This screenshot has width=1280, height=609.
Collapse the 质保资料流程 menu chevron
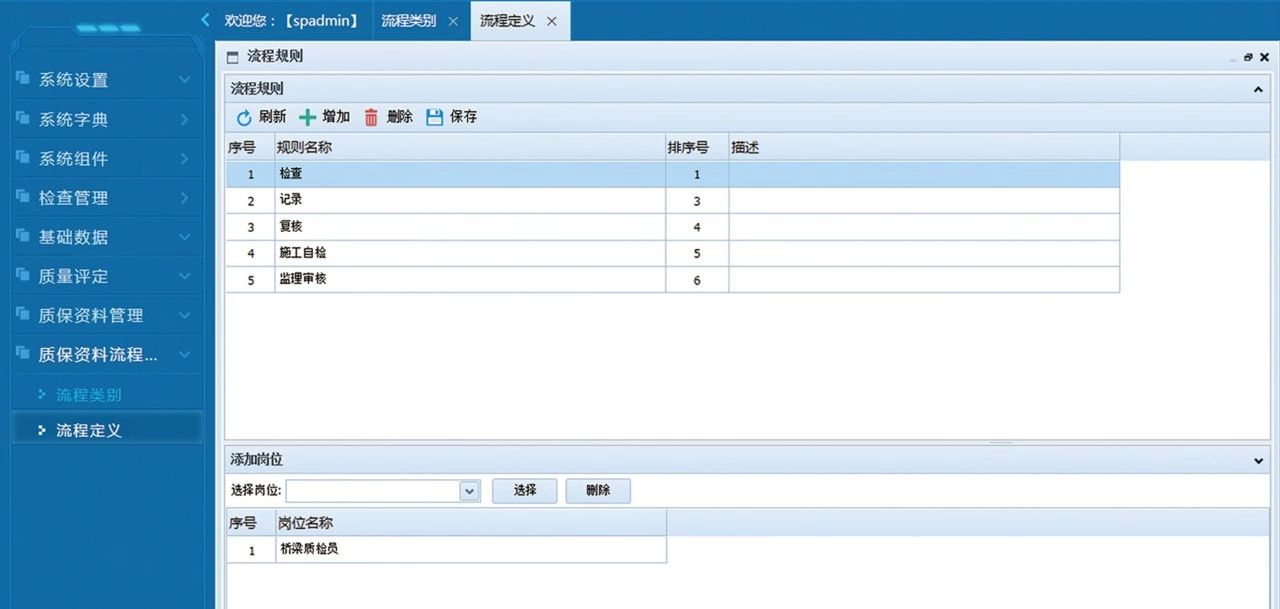coord(185,354)
